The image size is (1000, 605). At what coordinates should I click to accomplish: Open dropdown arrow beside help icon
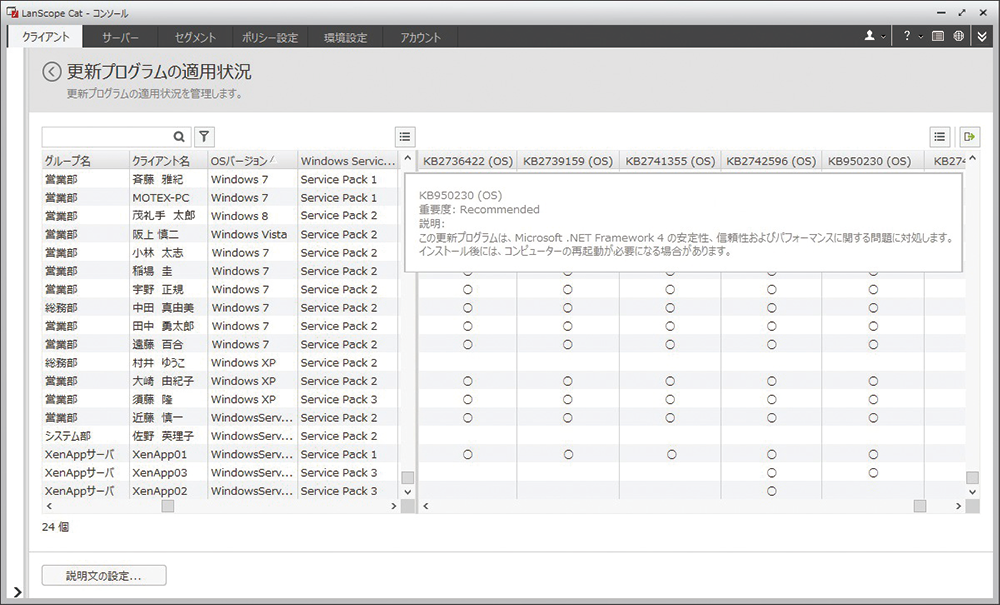pos(921,37)
